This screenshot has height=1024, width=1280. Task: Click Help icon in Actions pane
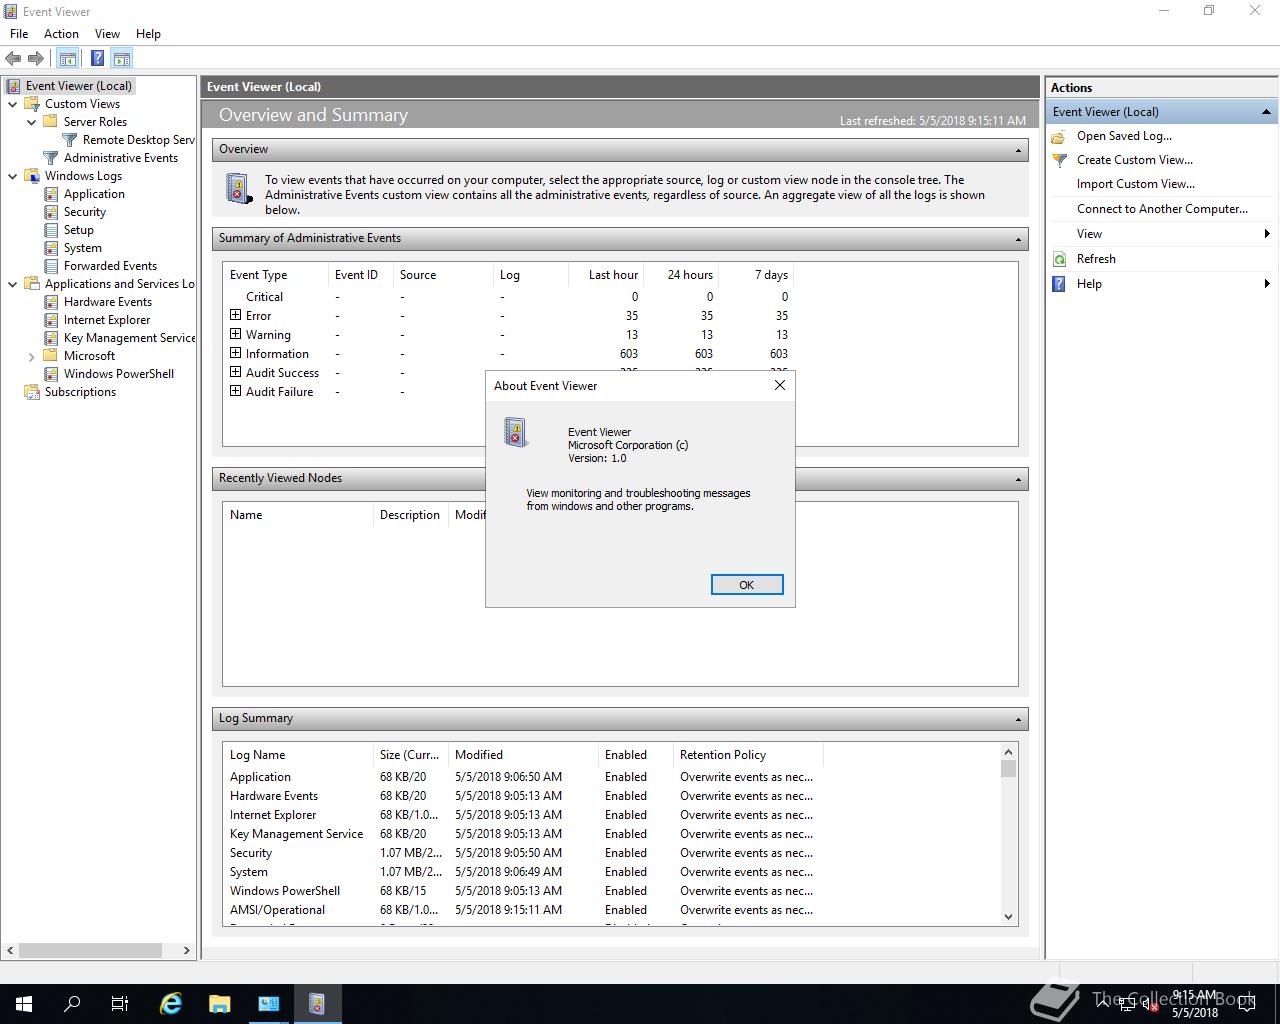tap(1060, 284)
